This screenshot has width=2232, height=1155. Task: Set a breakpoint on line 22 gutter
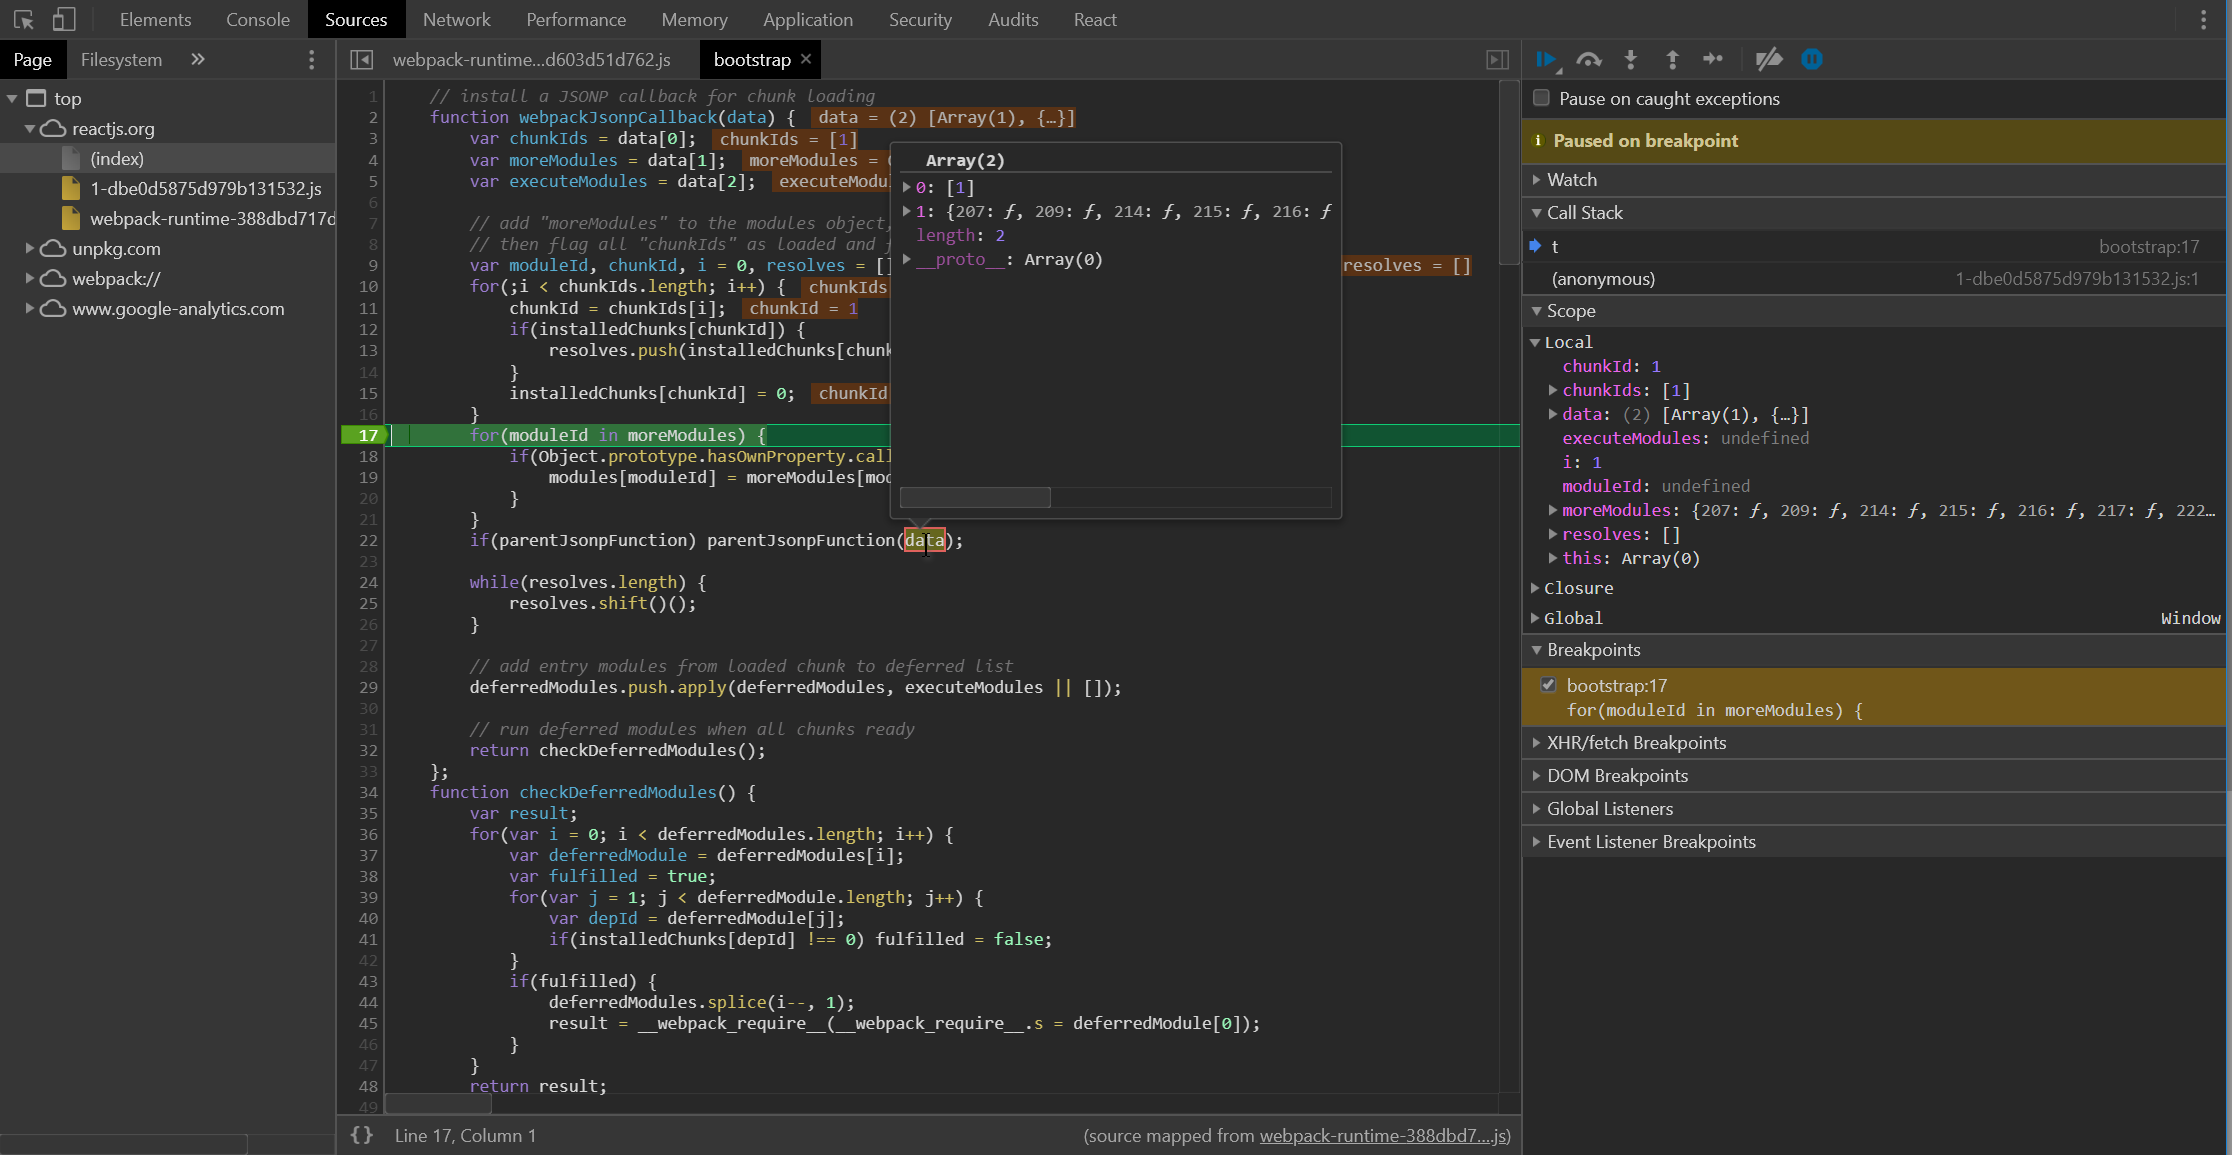pos(368,540)
